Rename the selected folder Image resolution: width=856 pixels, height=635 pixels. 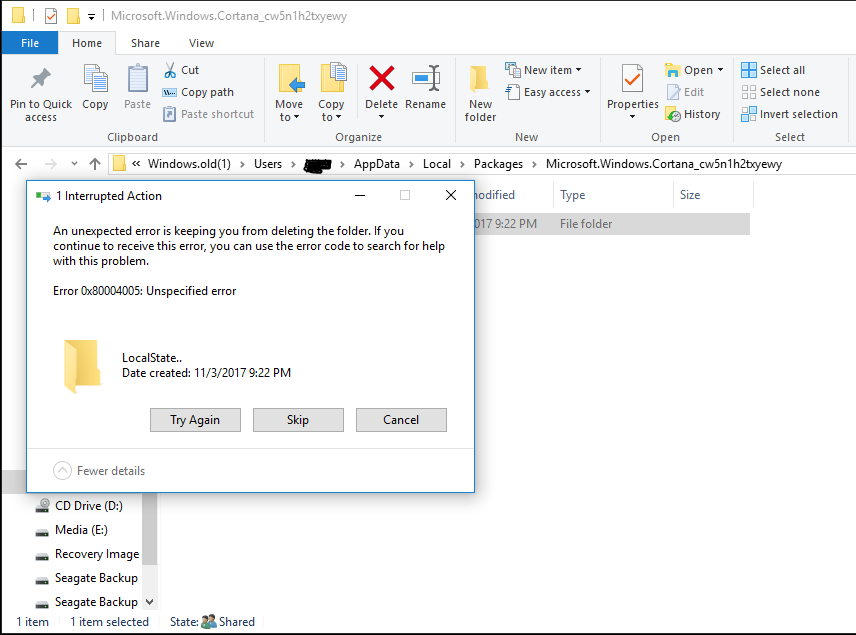point(426,87)
